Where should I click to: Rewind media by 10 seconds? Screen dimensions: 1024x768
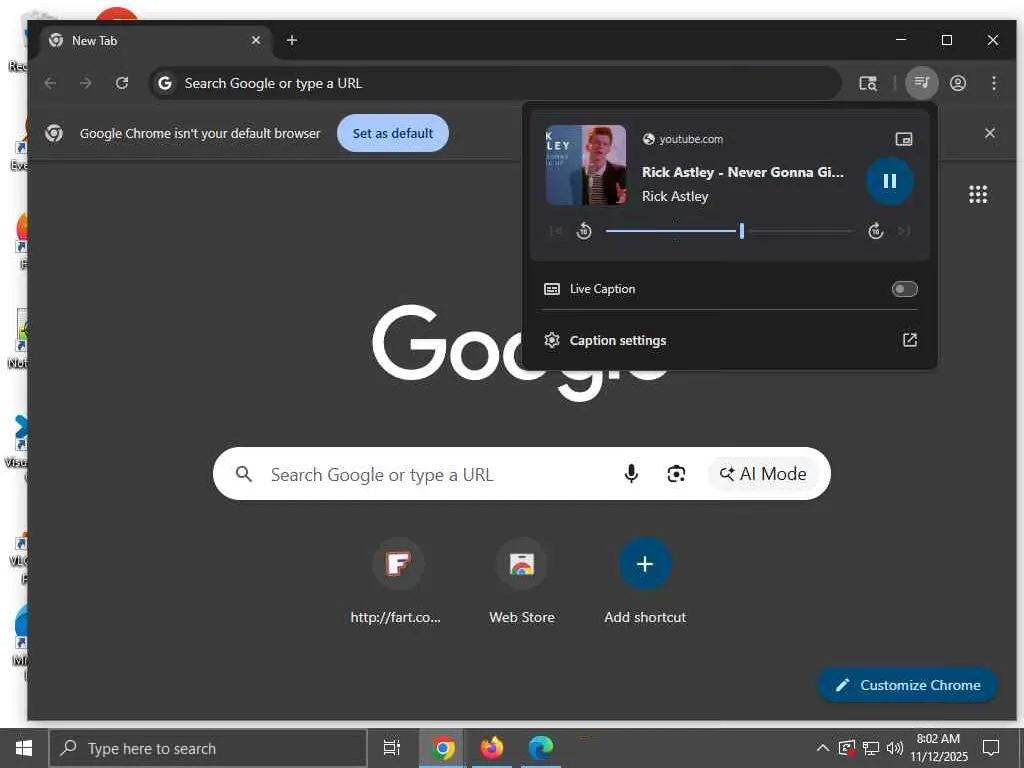click(584, 231)
